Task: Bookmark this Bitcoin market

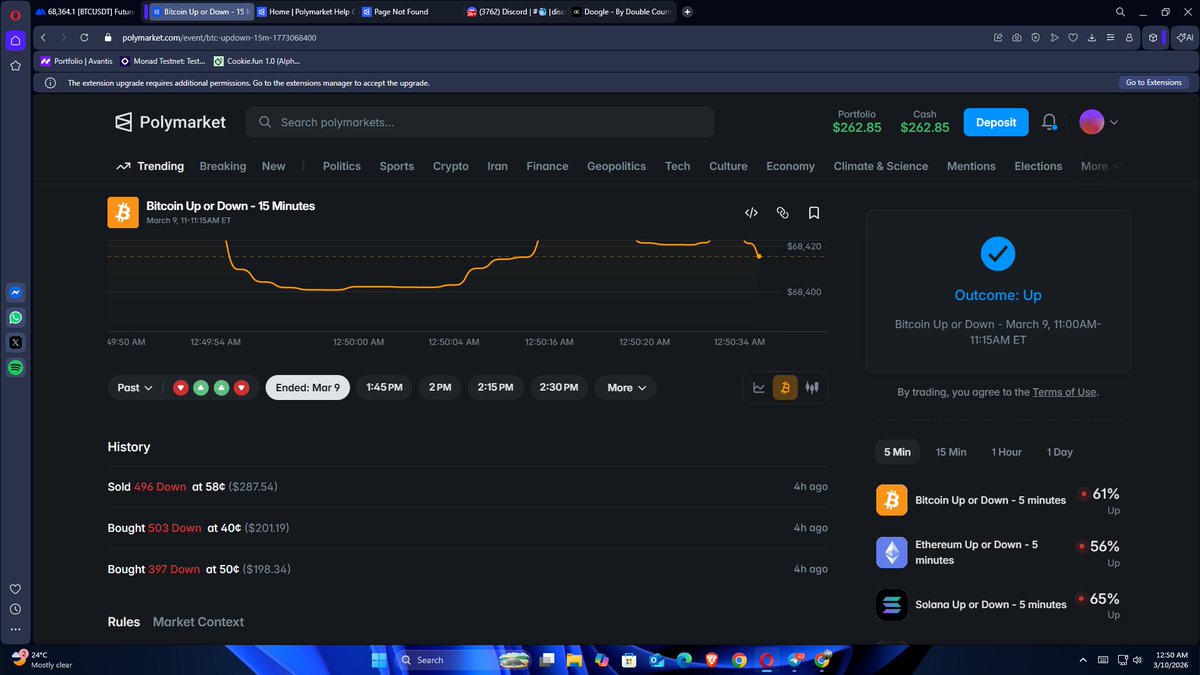Action: [x=814, y=213]
